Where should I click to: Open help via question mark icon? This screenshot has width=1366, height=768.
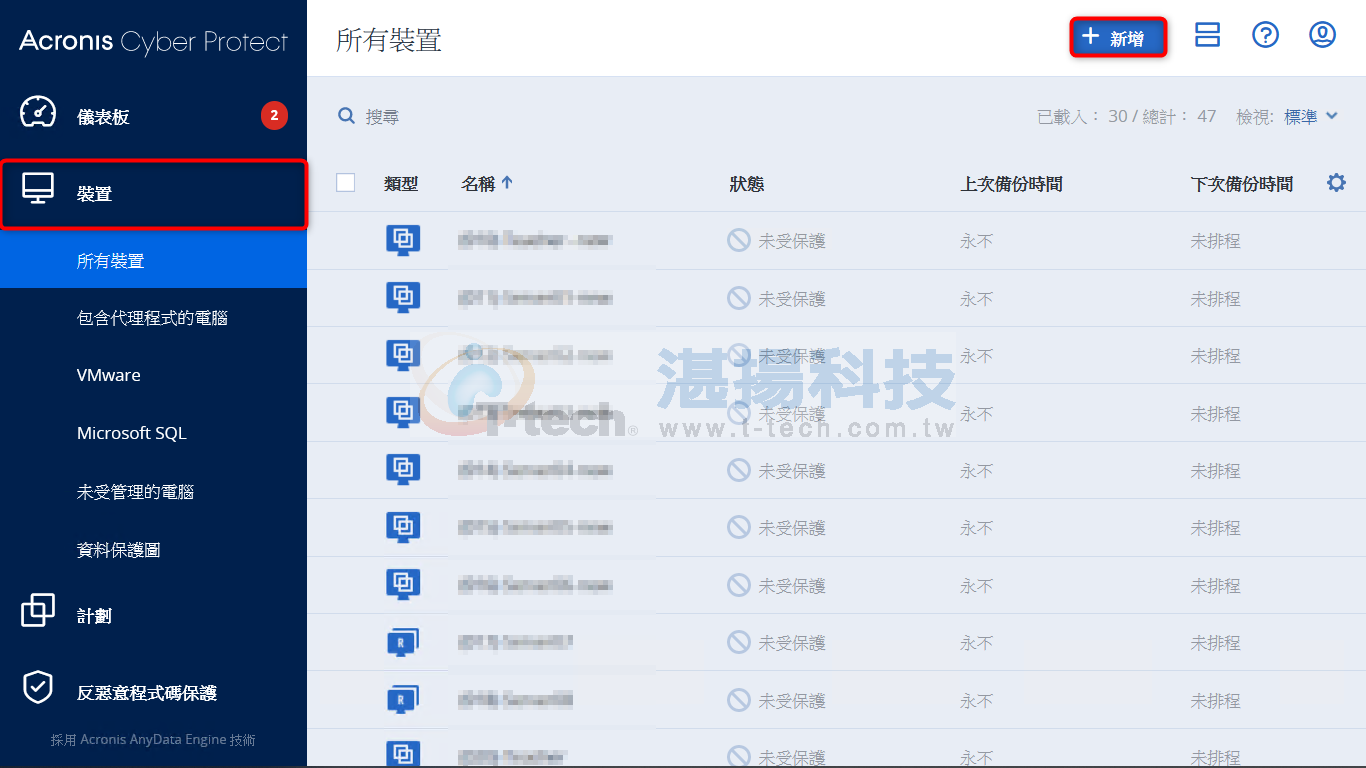click(x=1265, y=35)
